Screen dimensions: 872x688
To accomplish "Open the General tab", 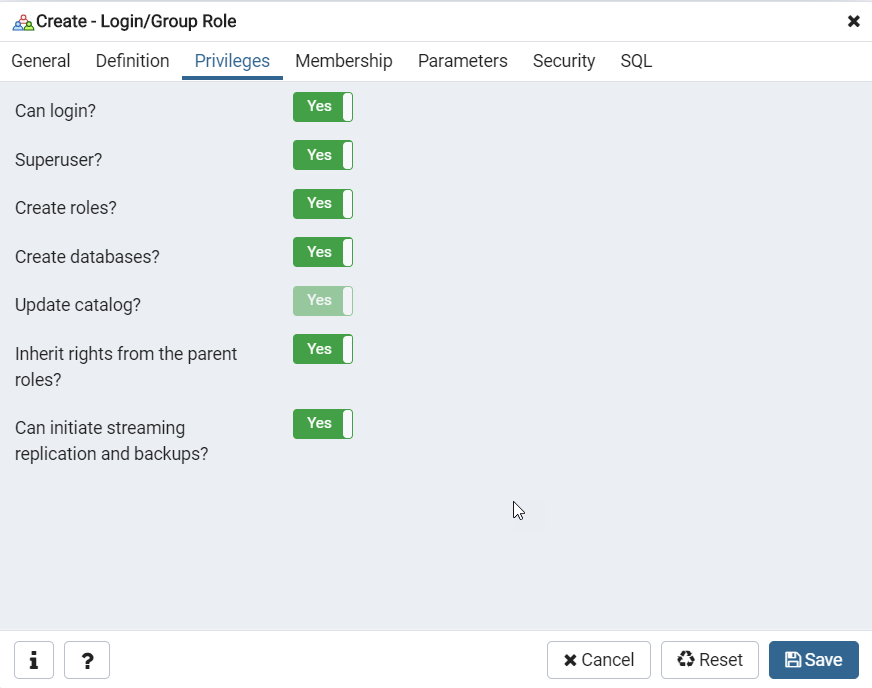I will click(41, 61).
